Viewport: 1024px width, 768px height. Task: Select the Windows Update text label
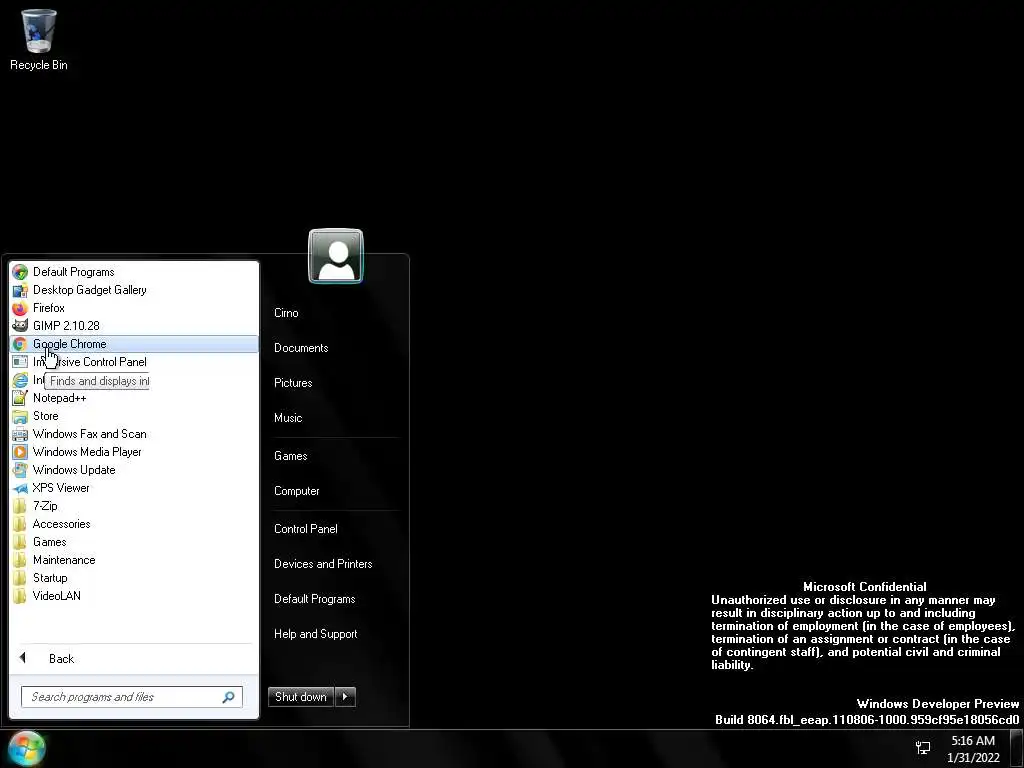tap(74, 470)
